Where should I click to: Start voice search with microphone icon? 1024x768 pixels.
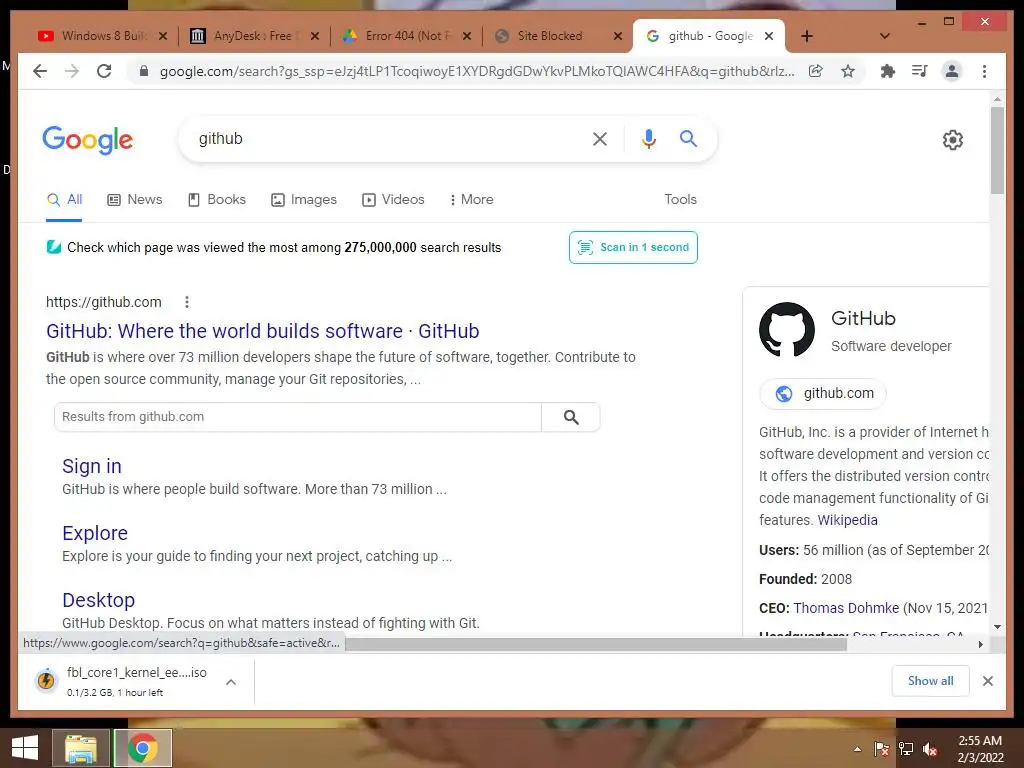pos(648,138)
